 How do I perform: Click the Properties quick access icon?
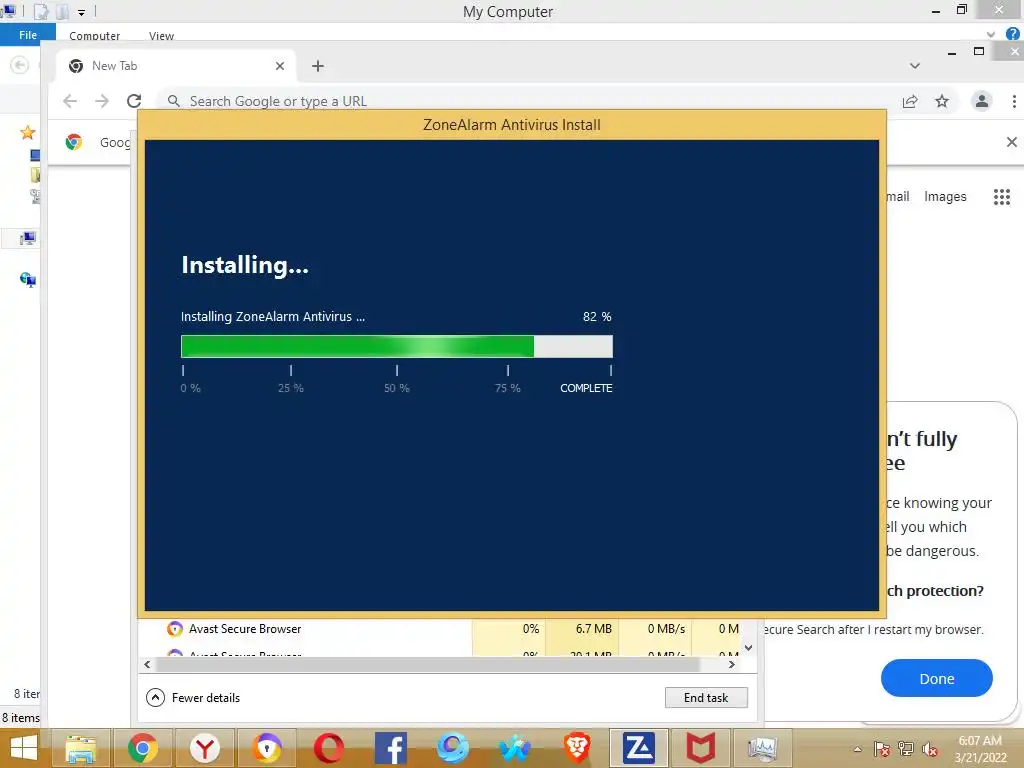[41, 11]
